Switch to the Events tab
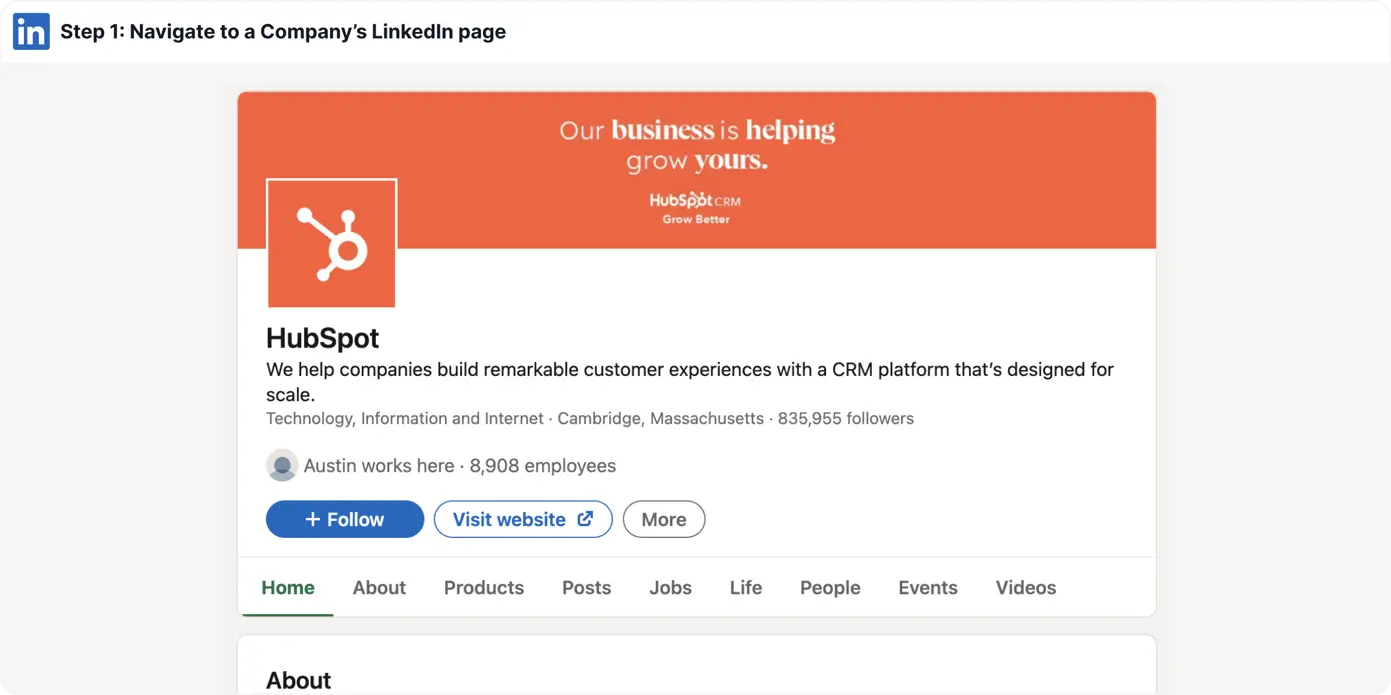 928,588
